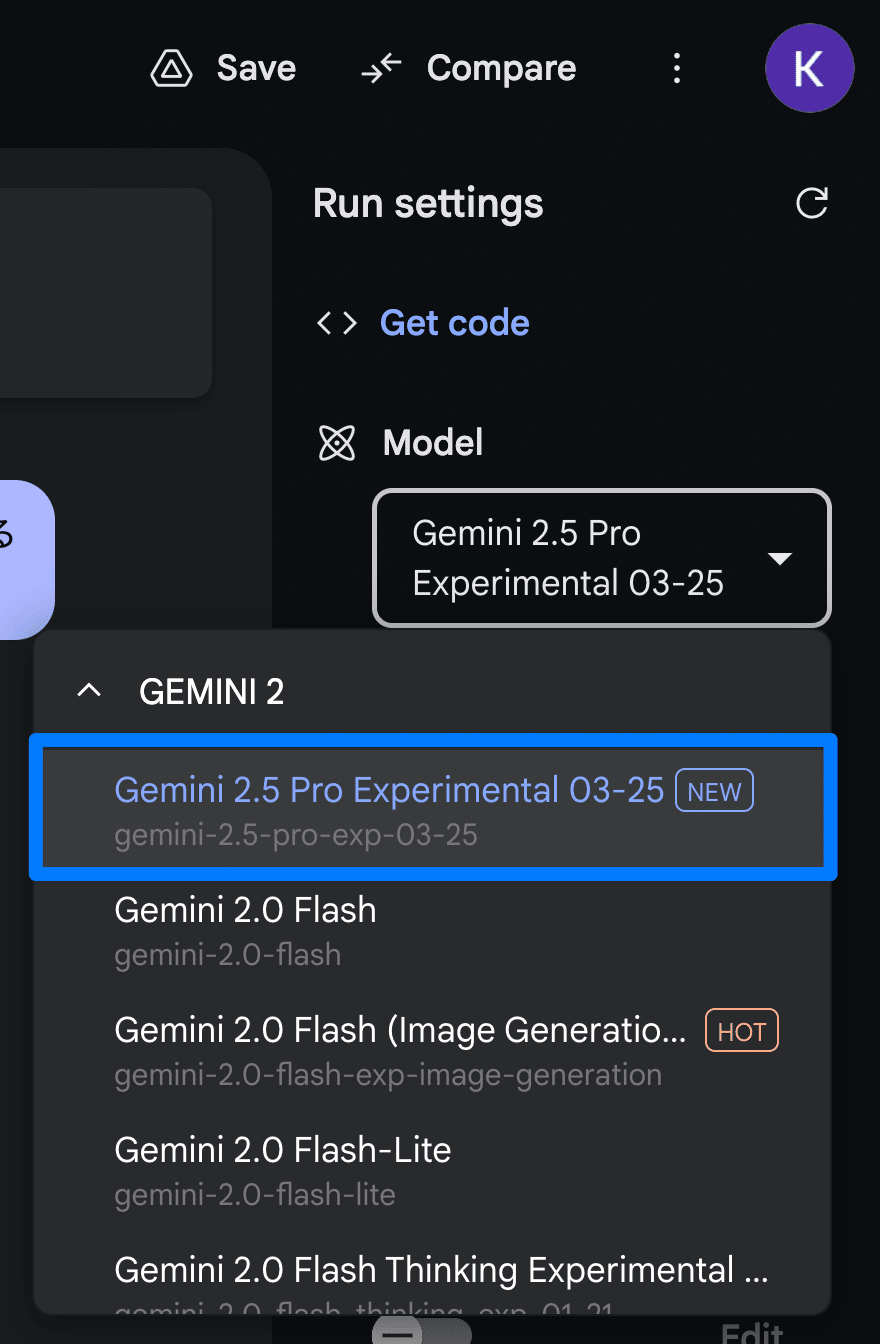Click the model selector dropdown arrow
This screenshot has height=1344, width=880.
pyautogui.click(x=779, y=558)
